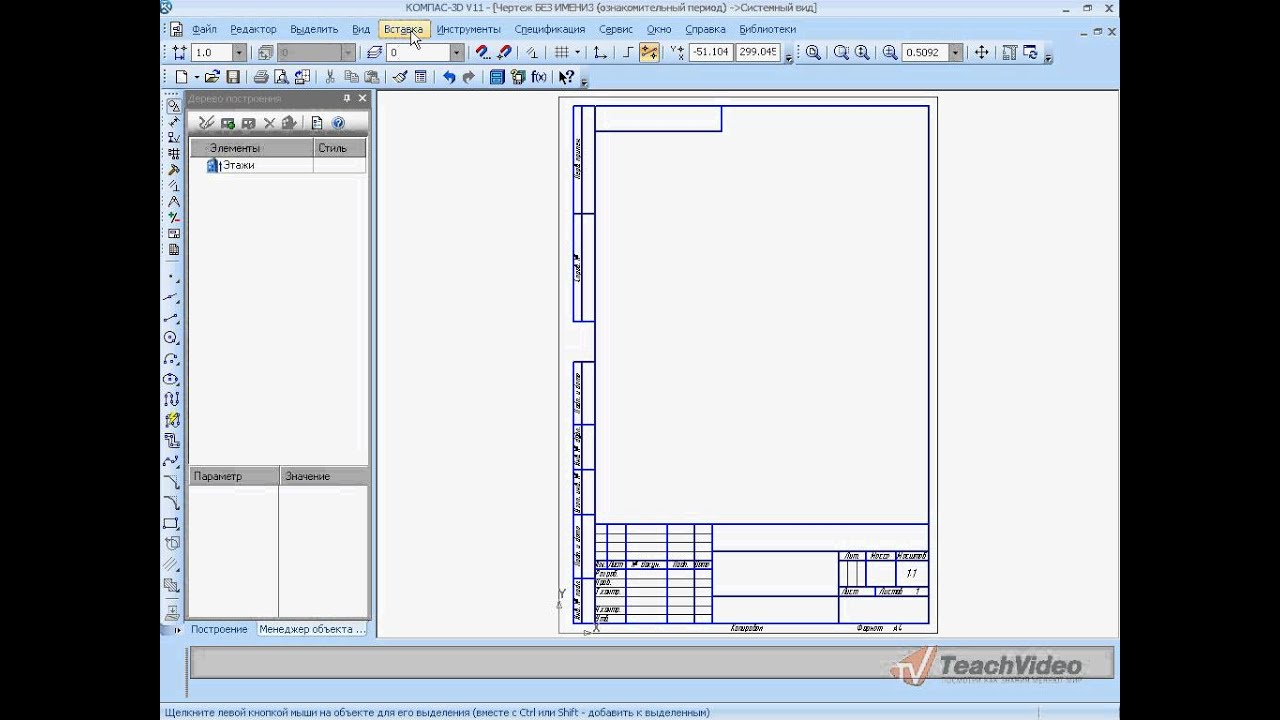Click the Paste clipboard icon
1280x720 pixels.
click(371, 77)
